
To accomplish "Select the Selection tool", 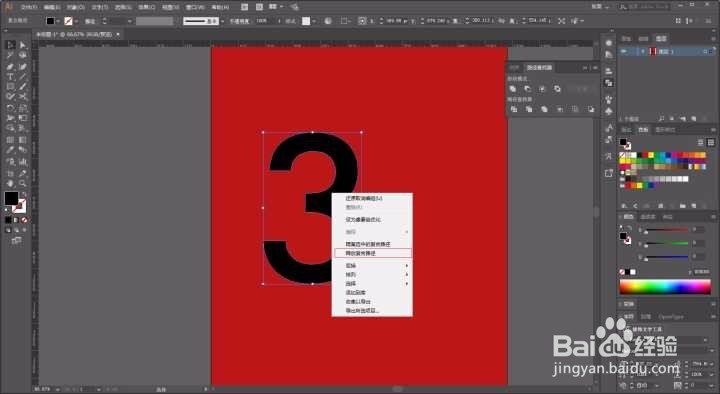I will pyautogui.click(x=11, y=45).
